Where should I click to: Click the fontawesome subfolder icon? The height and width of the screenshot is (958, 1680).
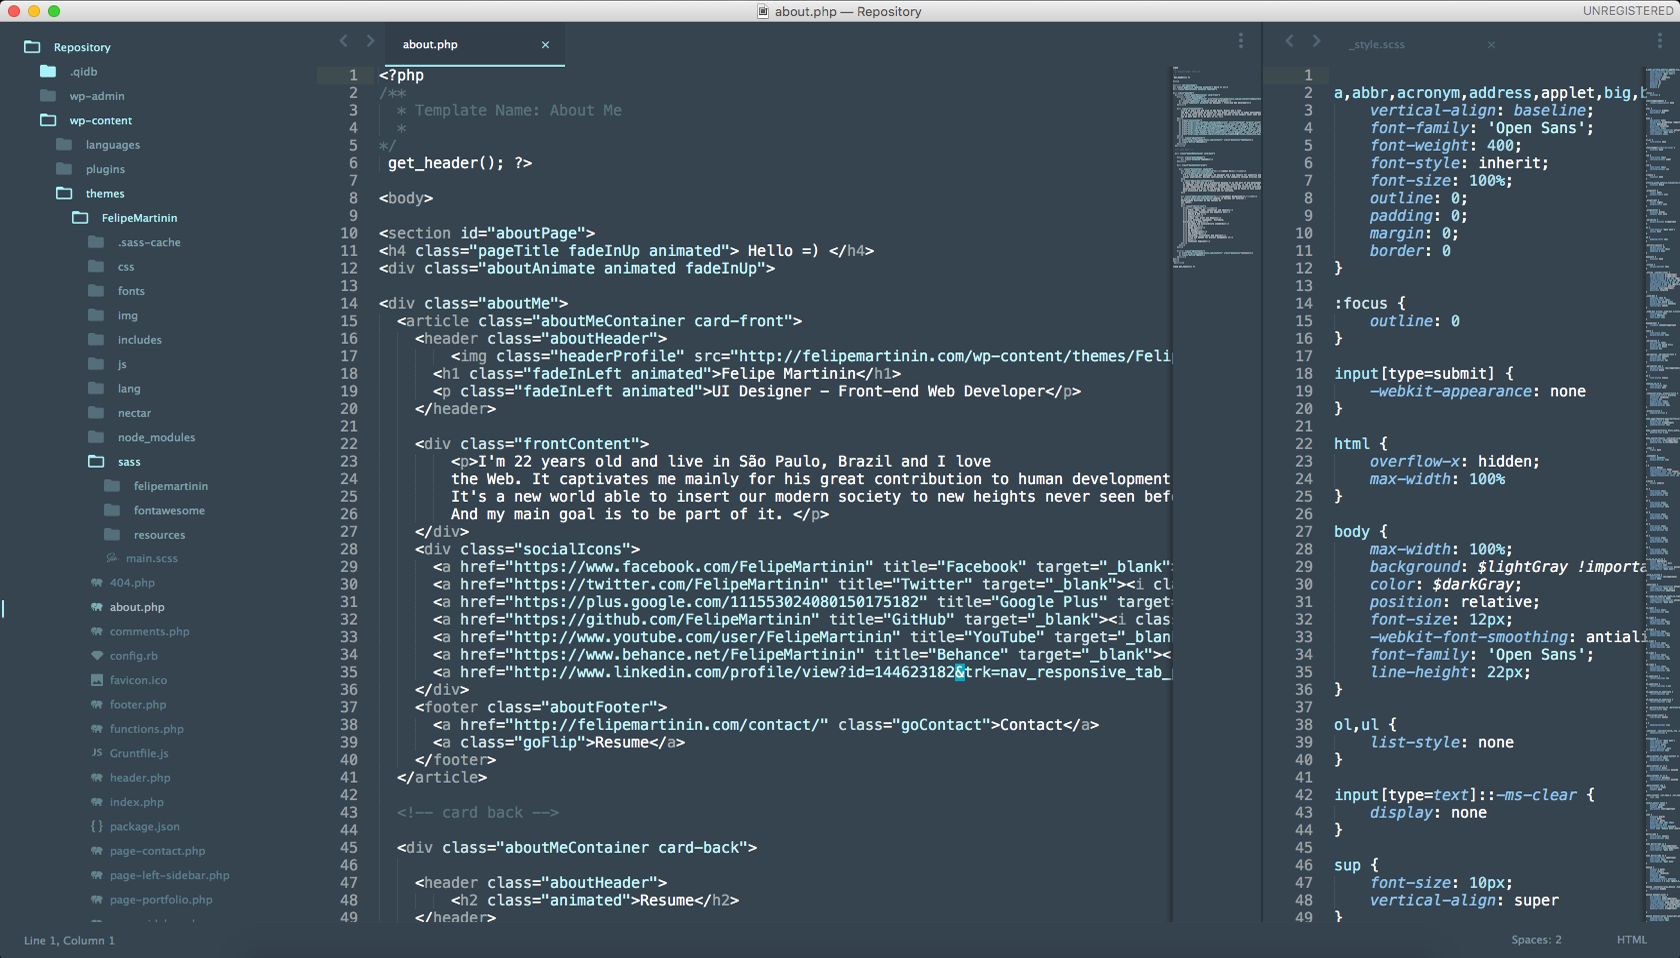click(x=112, y=510)
